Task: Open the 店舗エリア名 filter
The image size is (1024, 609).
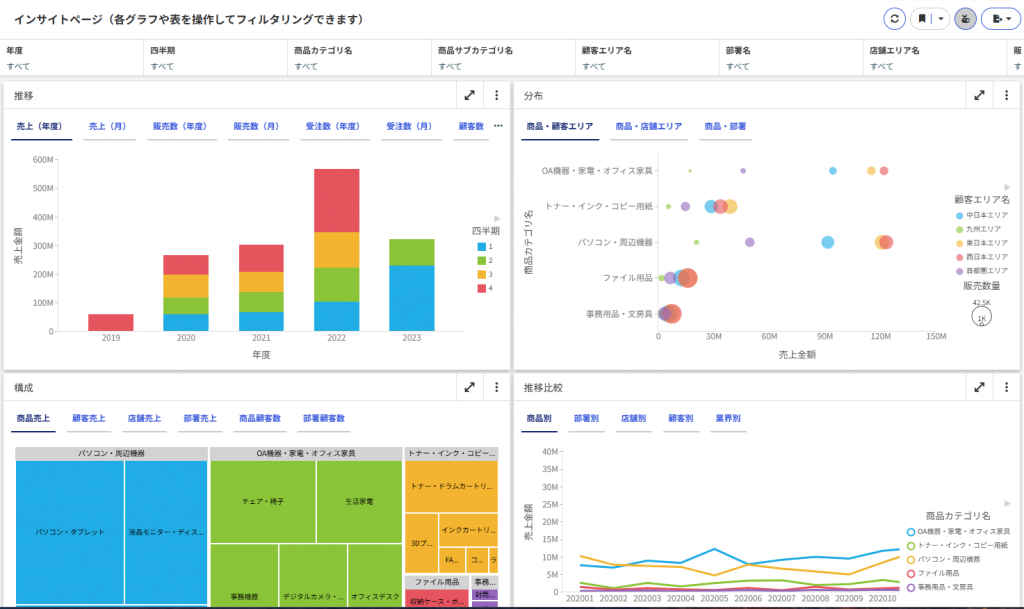Action: [x=935, y=57]
